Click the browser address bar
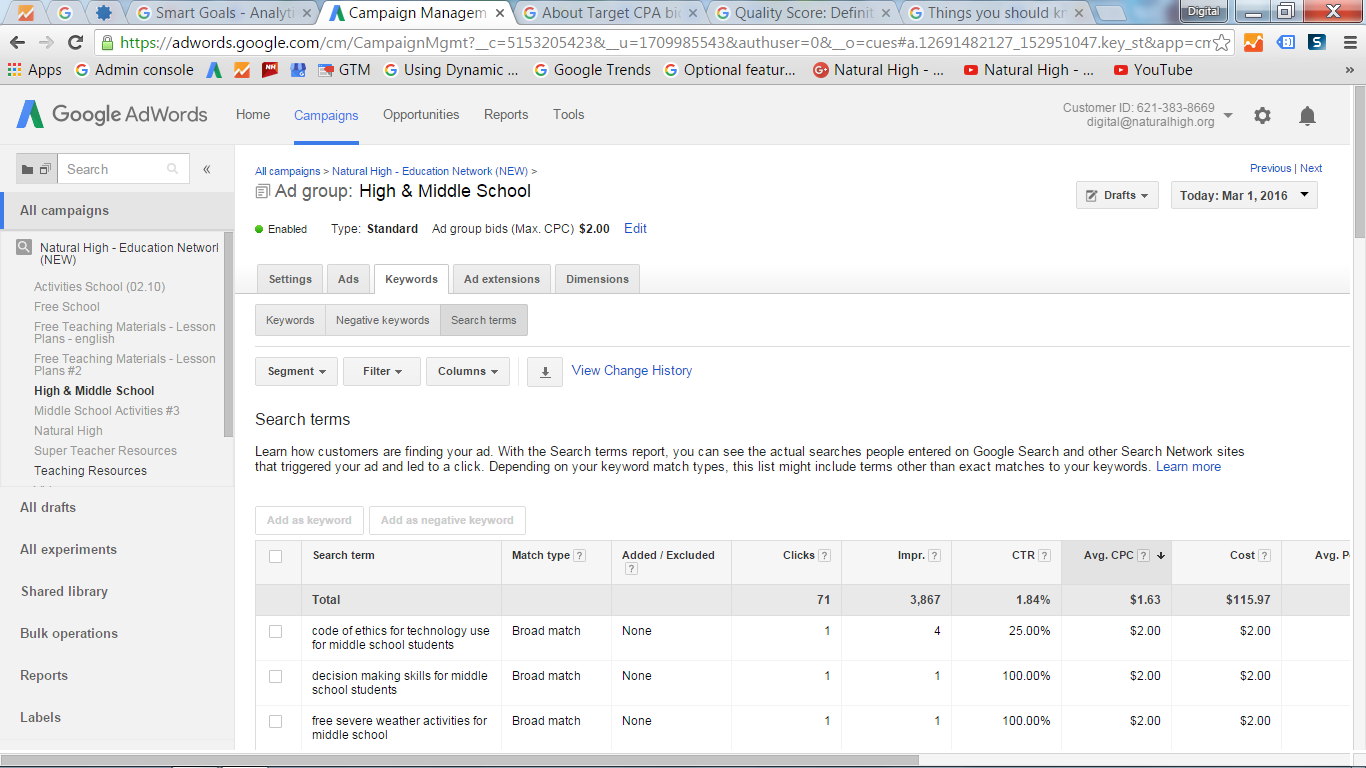The image size is (1366, 768). coord(655,43)
